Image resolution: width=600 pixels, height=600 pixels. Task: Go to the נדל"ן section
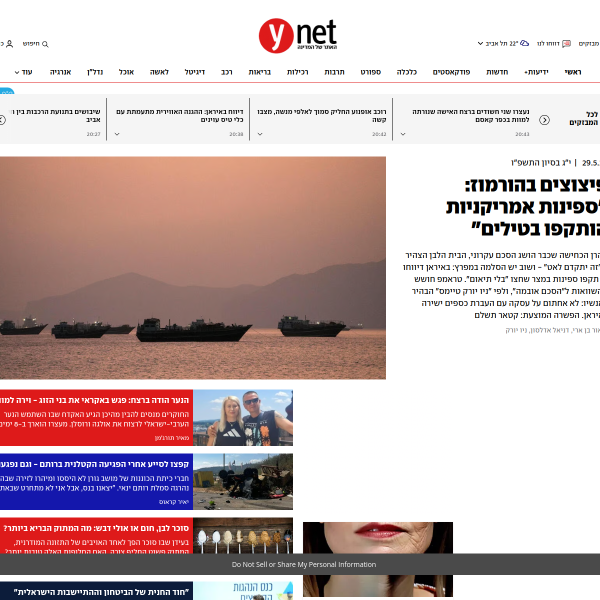(95, 72)
